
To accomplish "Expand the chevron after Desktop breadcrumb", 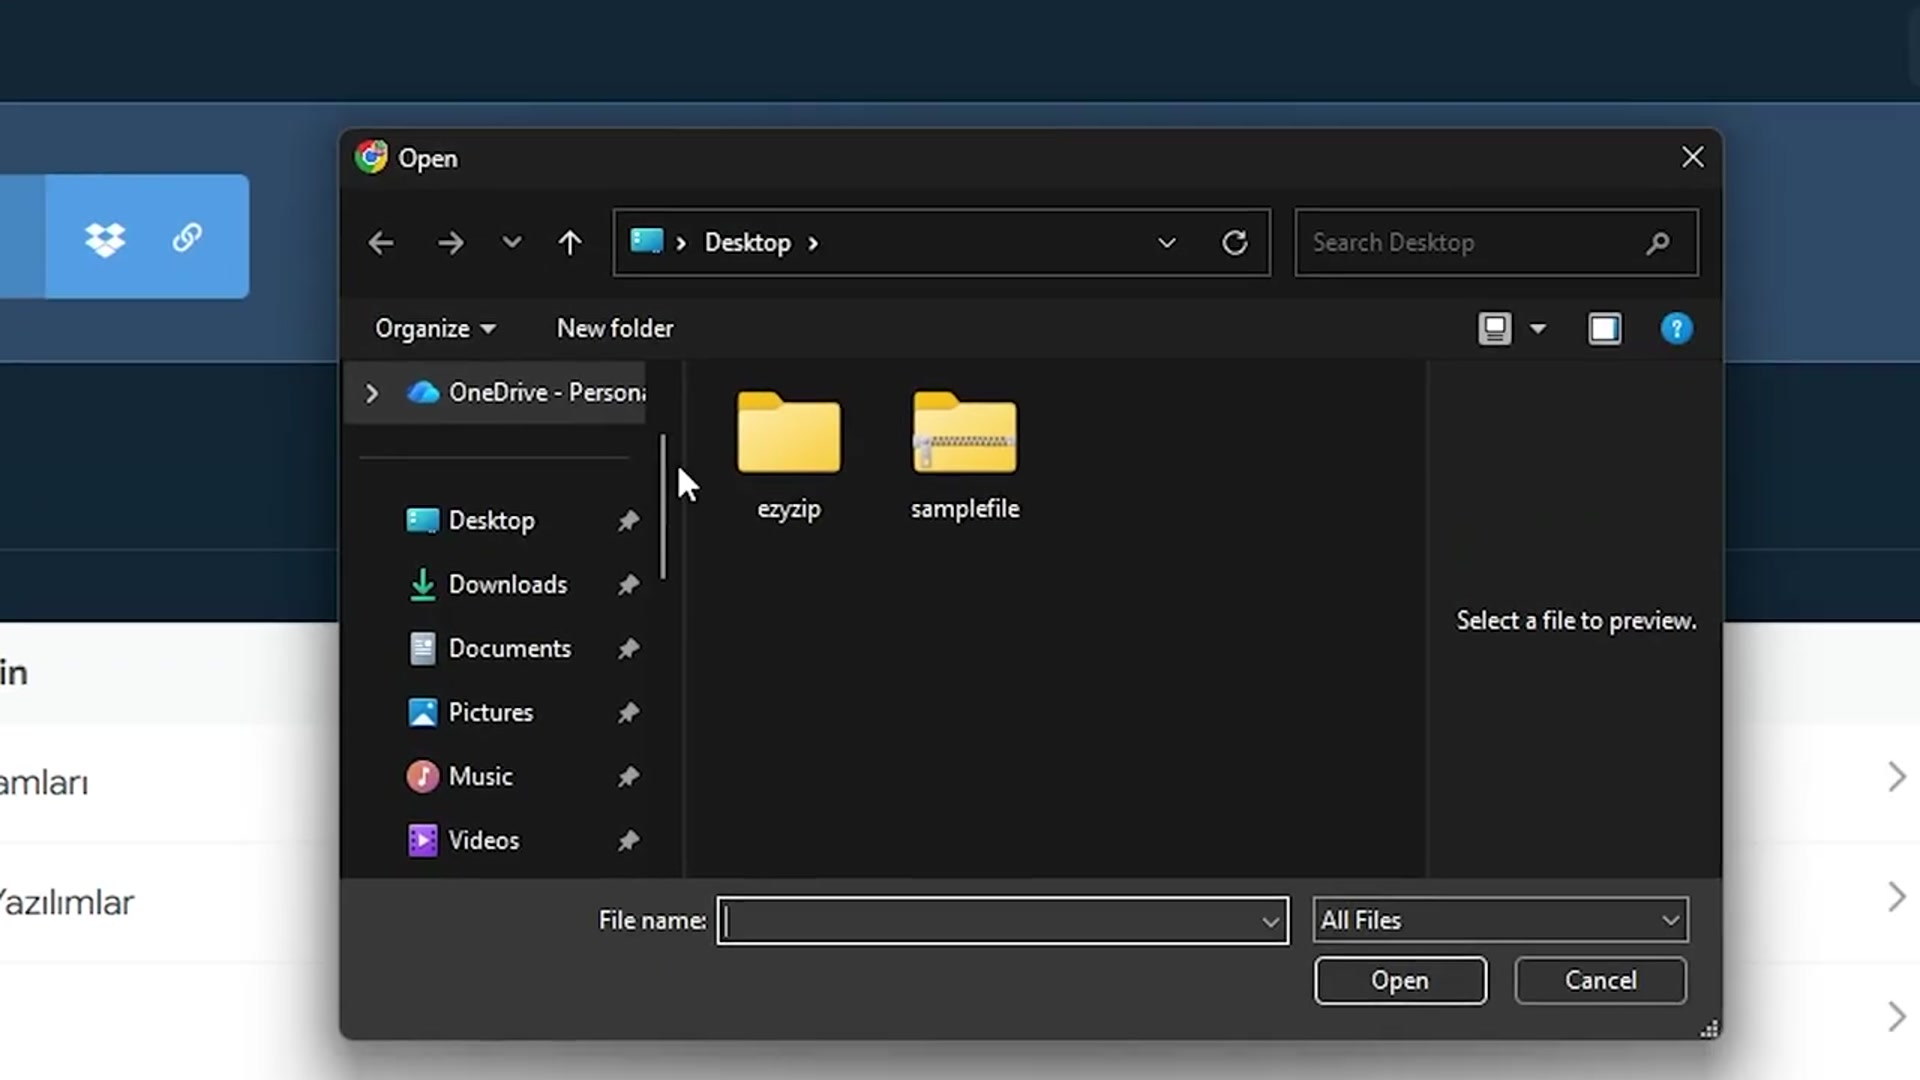I will tap(813, 244).
